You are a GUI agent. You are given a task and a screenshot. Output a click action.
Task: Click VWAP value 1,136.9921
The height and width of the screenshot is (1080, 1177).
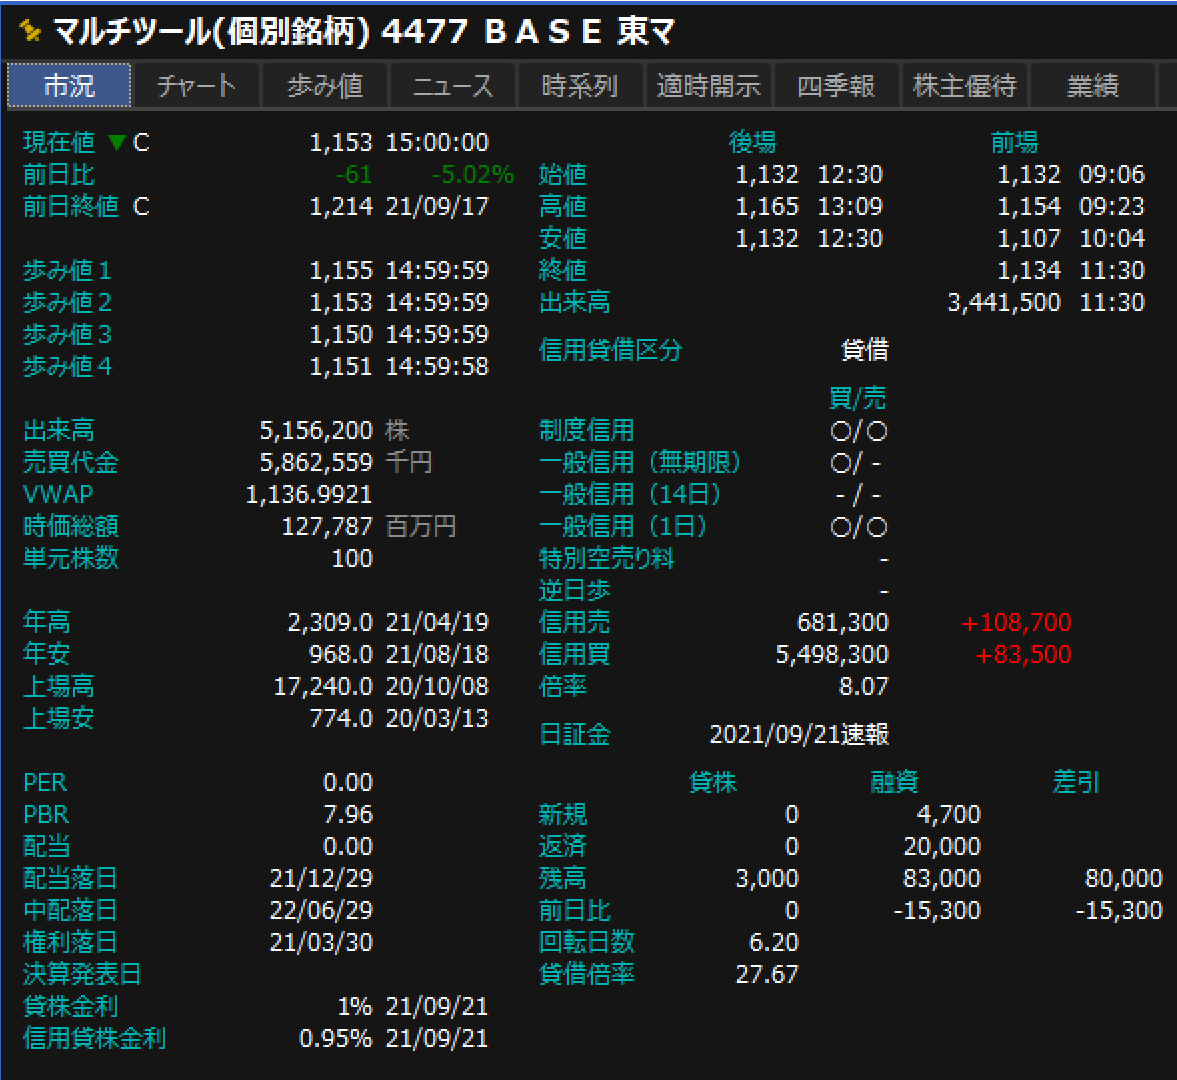pyautogui.click(x=309, y=494)
